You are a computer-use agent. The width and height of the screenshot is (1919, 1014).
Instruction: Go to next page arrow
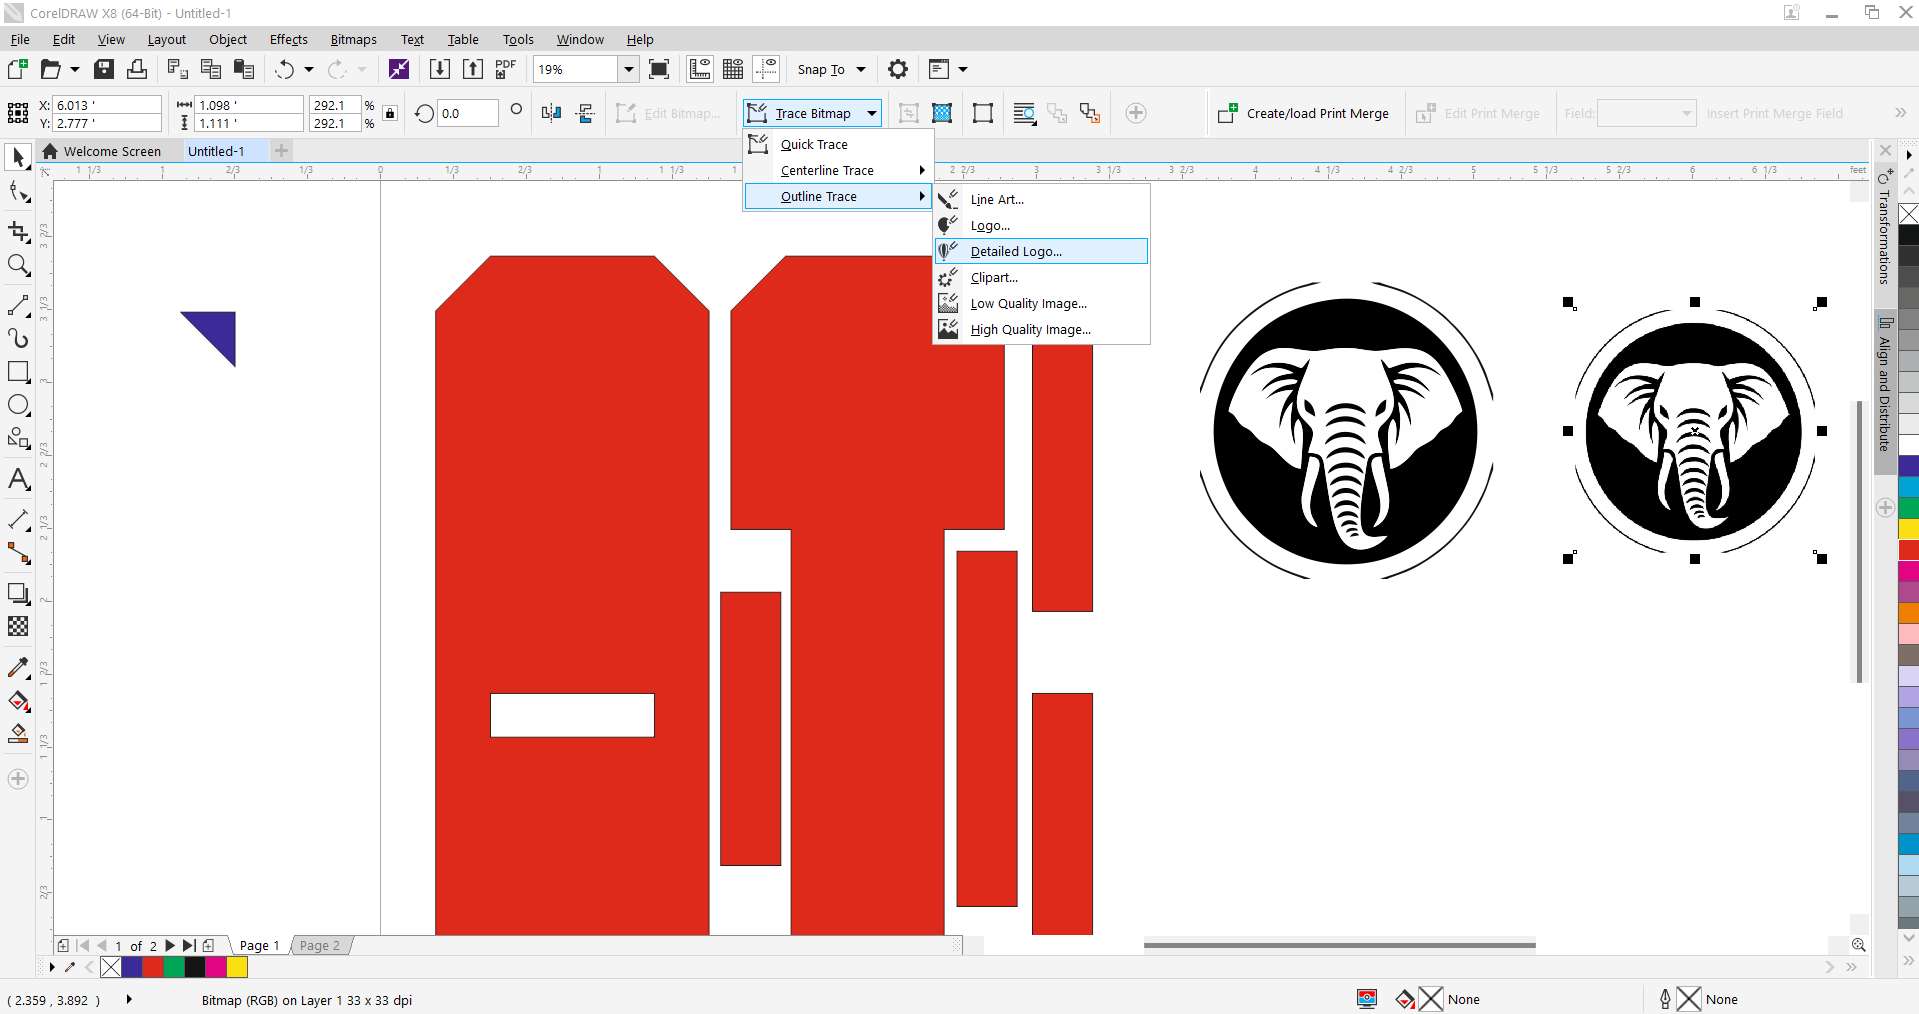(x=170, y=945)
